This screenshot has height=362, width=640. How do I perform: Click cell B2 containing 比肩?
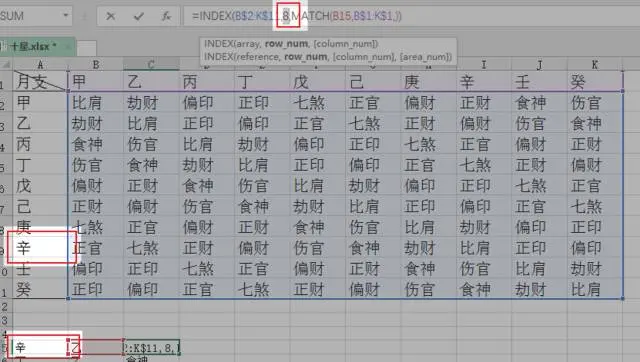click(x=96, y=102)
